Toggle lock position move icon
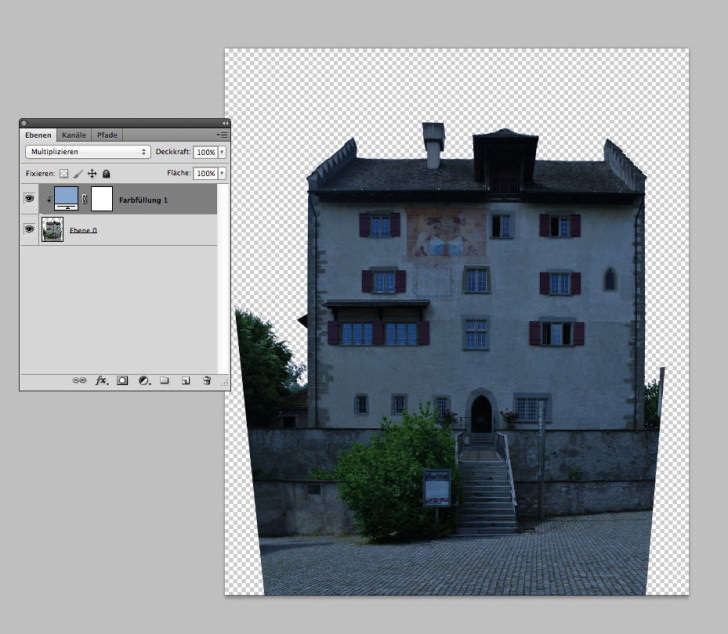728x634 pixels. tap(92, 173)
